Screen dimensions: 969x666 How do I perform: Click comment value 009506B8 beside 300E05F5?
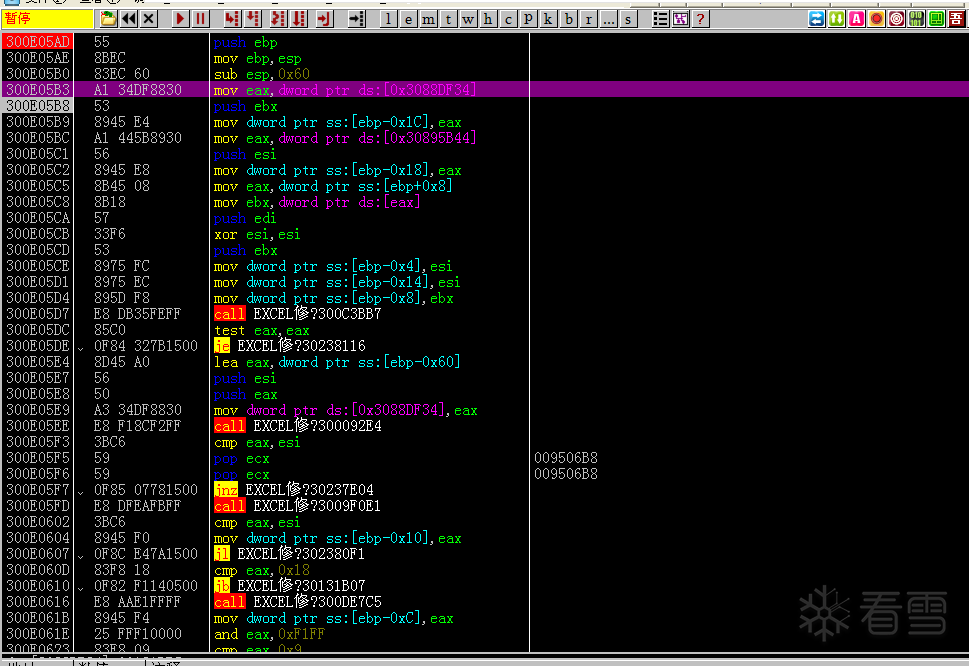(x=565, y=458)
